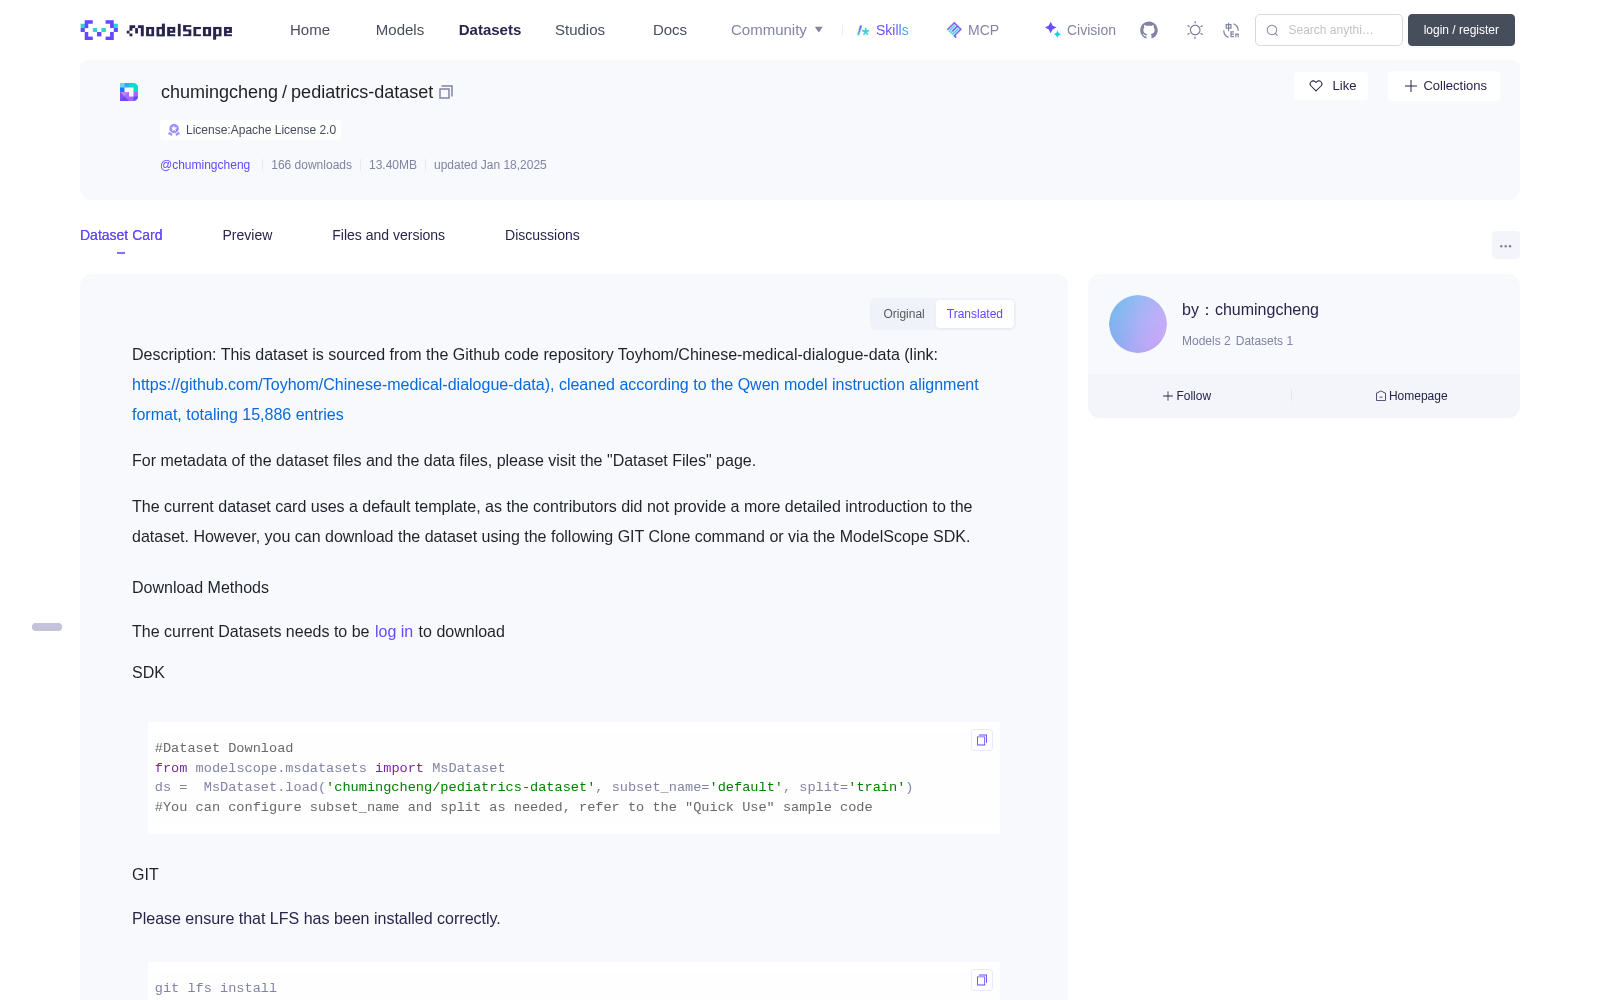Open the GitHub icon link
This screenshot has width=1600, height=1000.
(1149, 30)
